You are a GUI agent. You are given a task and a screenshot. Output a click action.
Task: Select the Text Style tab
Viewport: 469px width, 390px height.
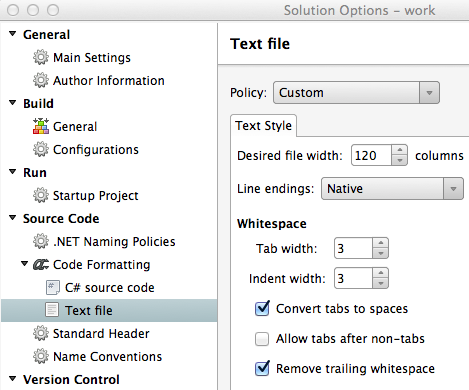263,126
